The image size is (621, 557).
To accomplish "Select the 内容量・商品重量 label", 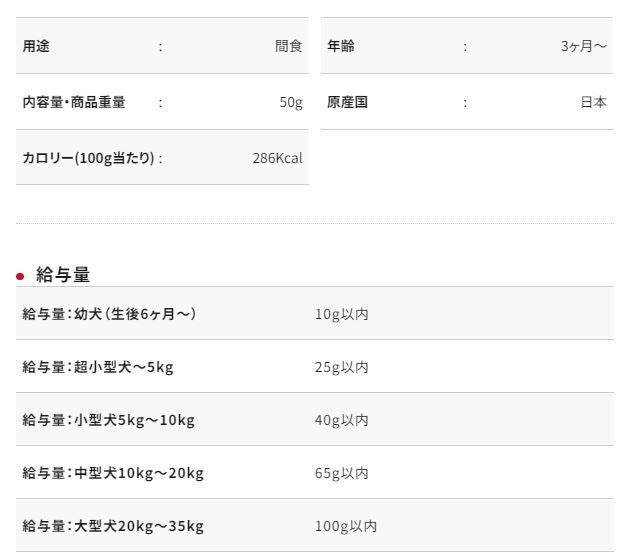I will 74,102.
